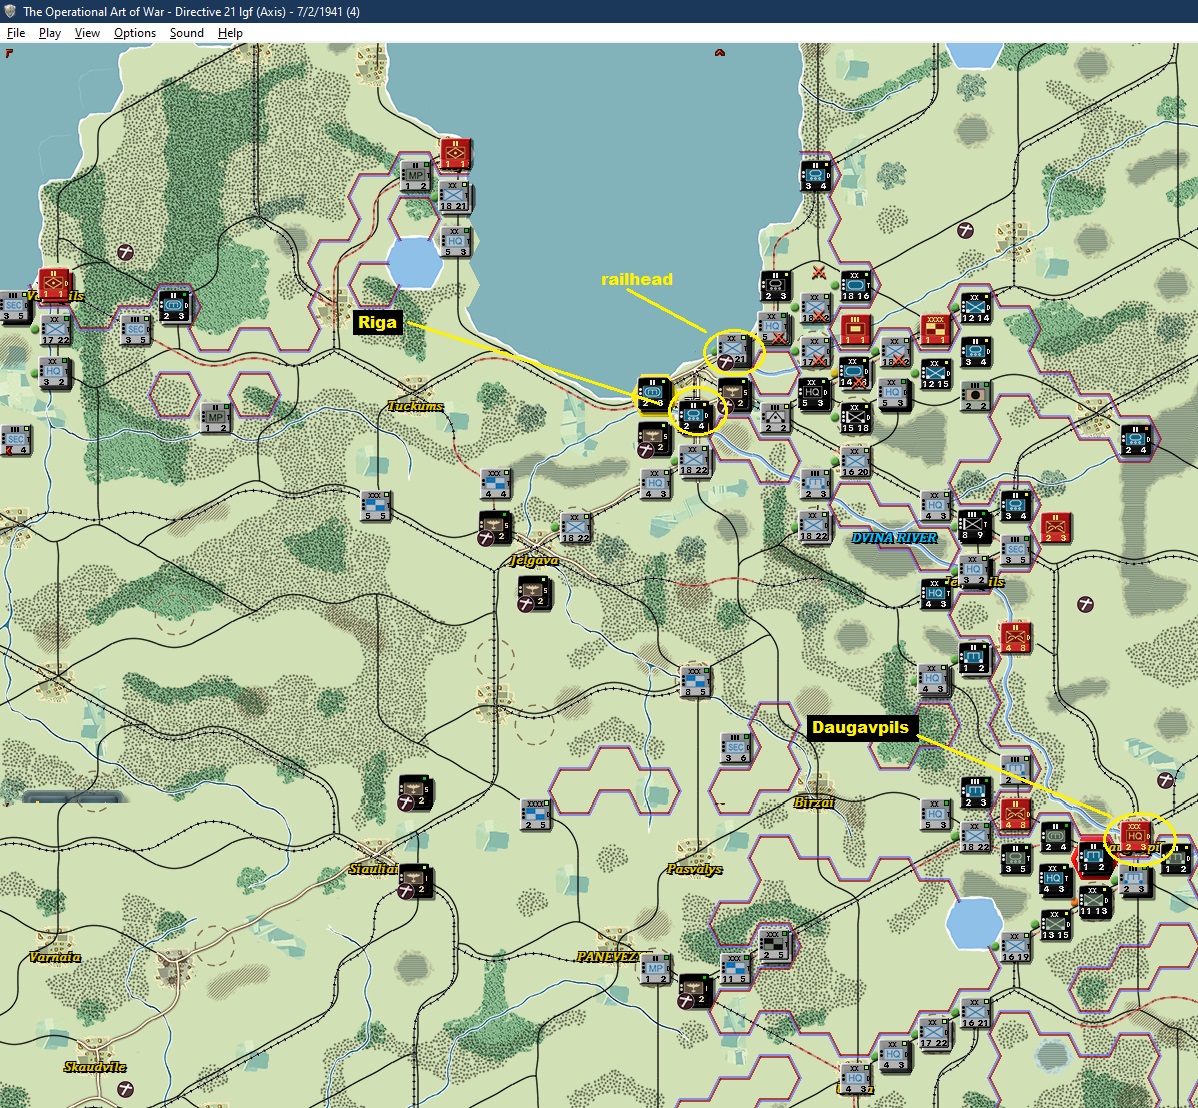The width and height of the screenshot is (1198, 1108).
Task: Select the red Soviet counter on the northern peninsula
Action: coord(456,154)
